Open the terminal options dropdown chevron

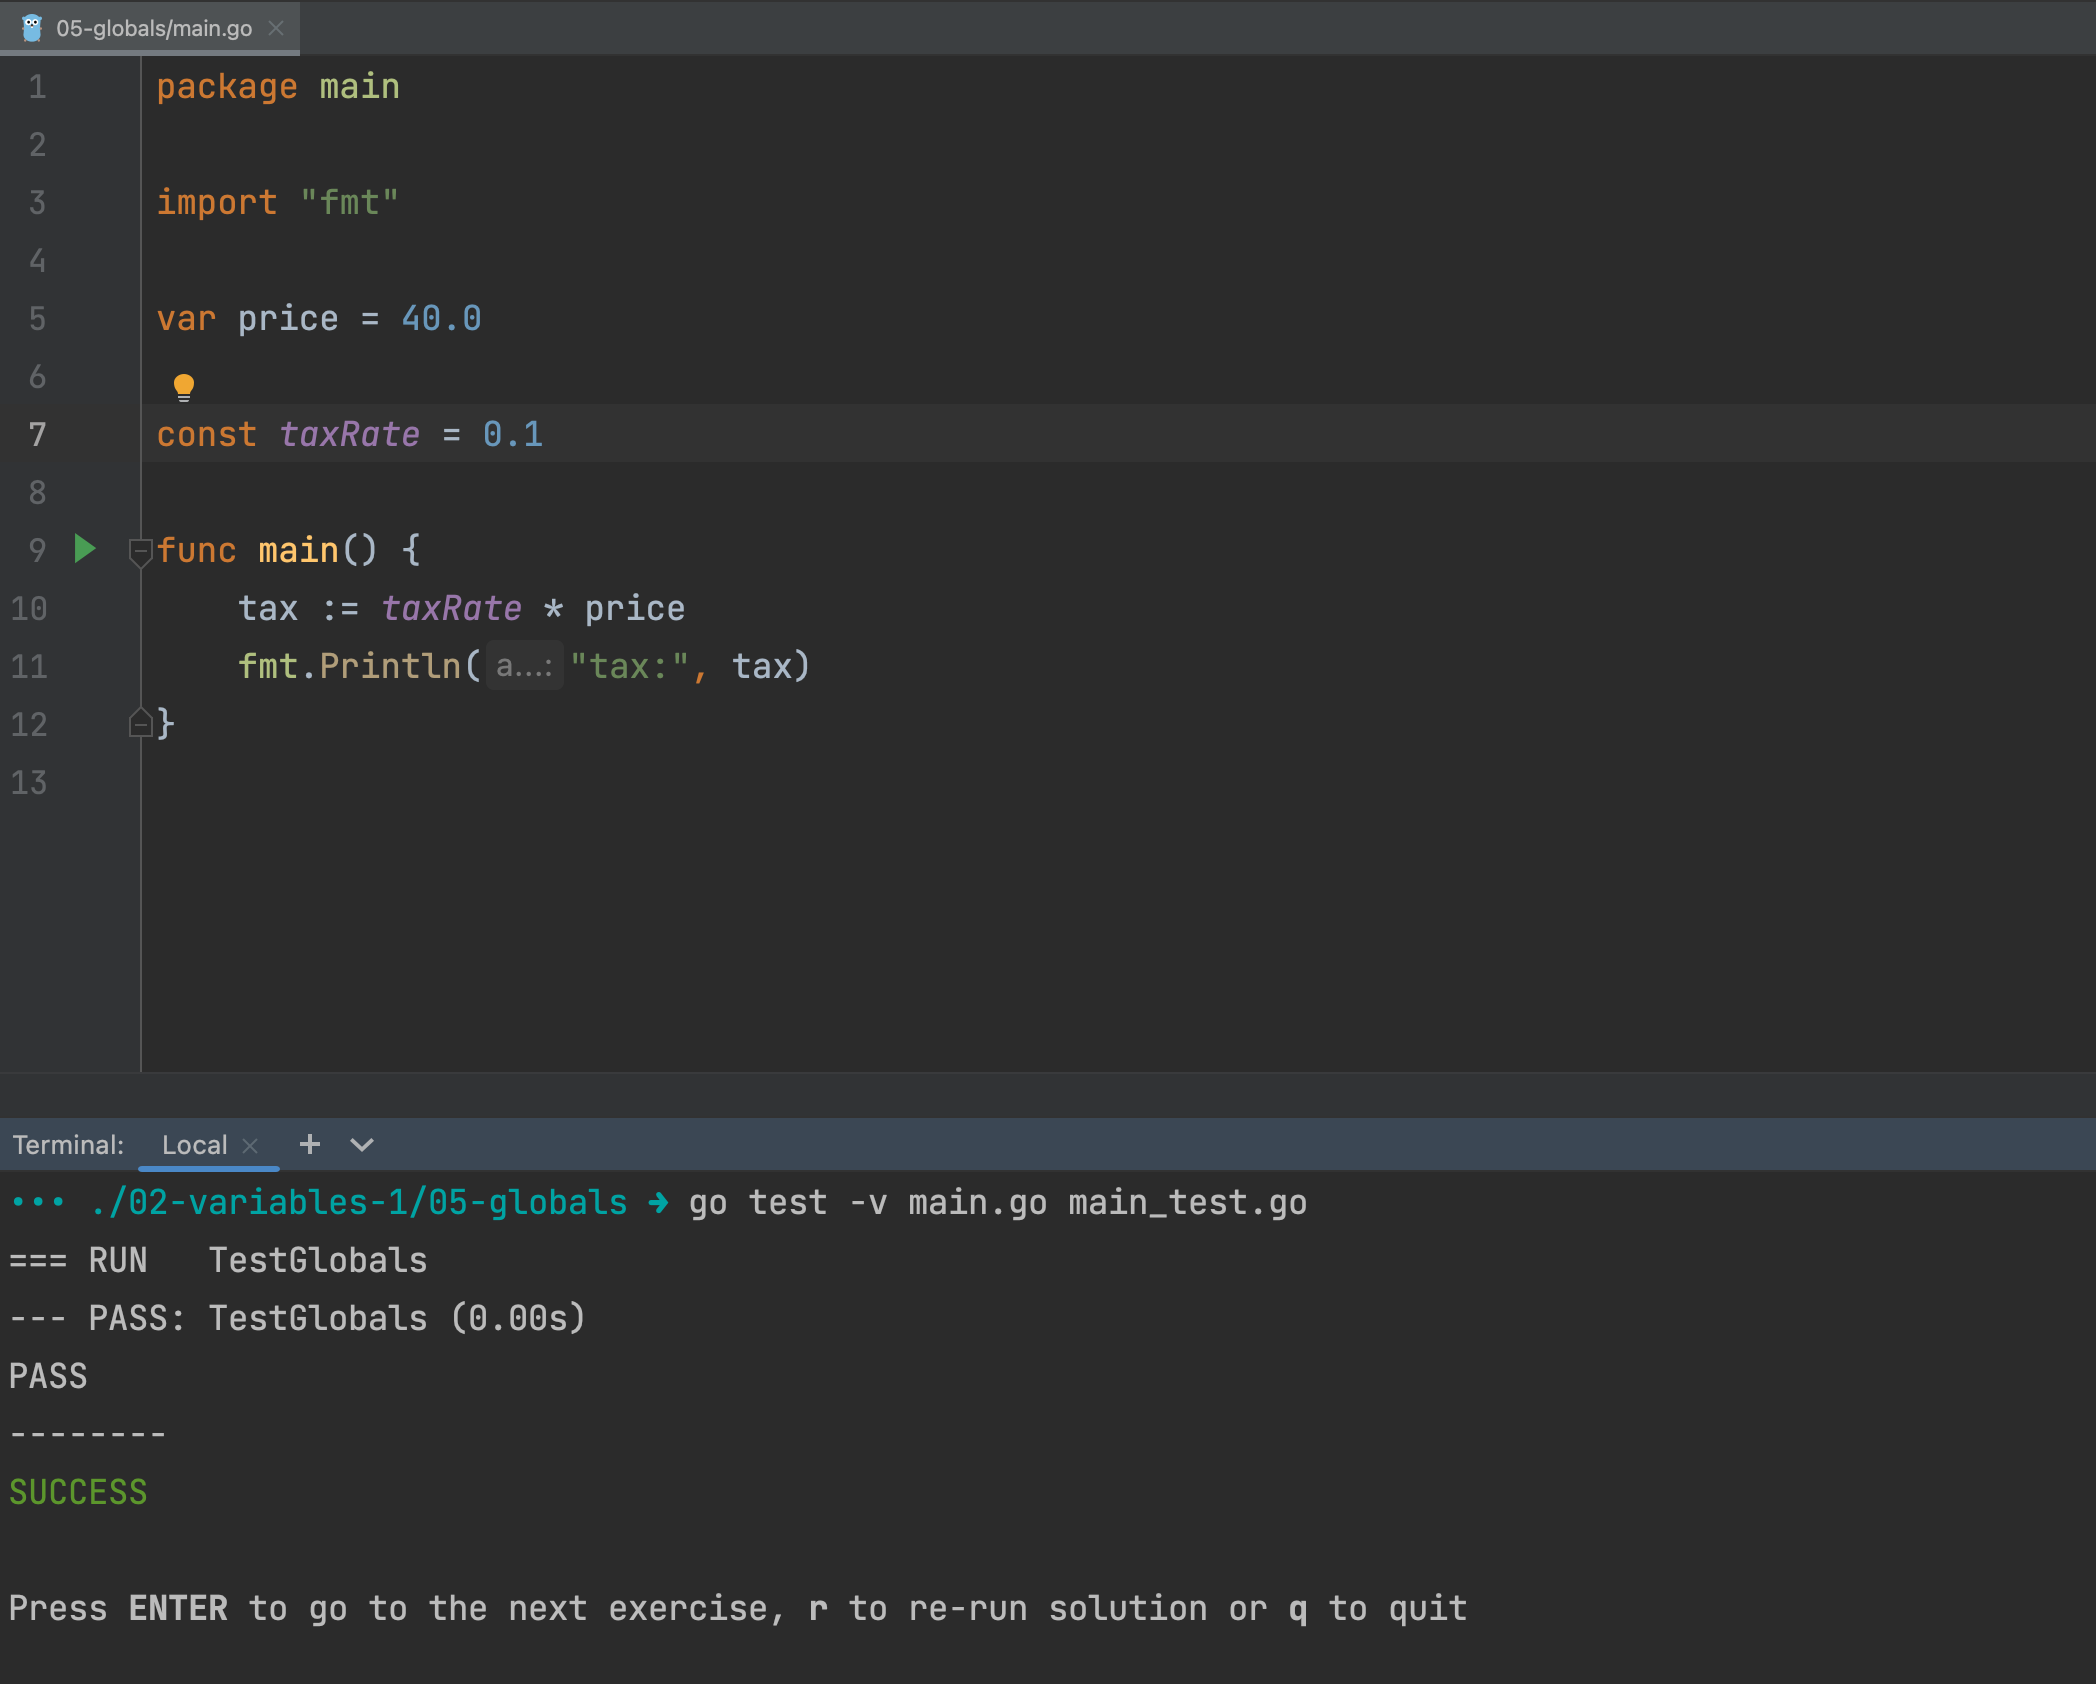(x=362, y=1144)
